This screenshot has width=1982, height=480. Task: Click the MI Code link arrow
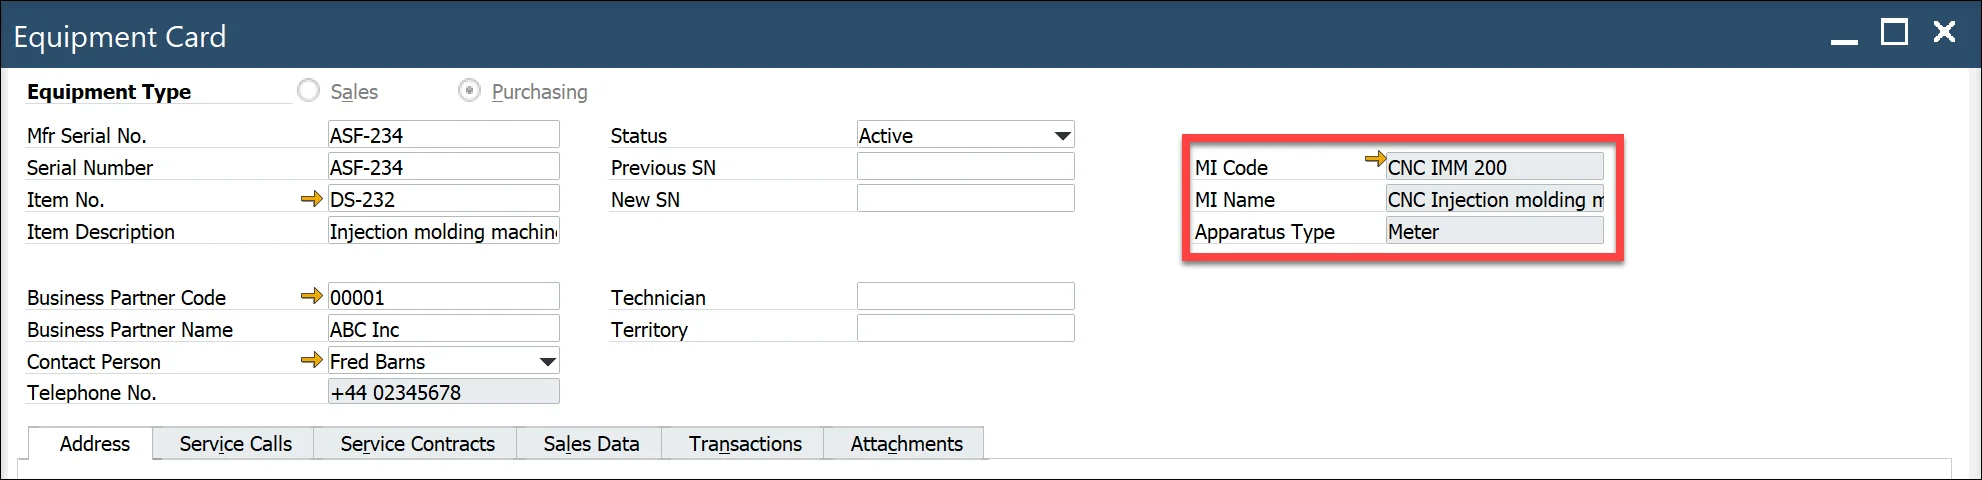tap(1375, 159)
